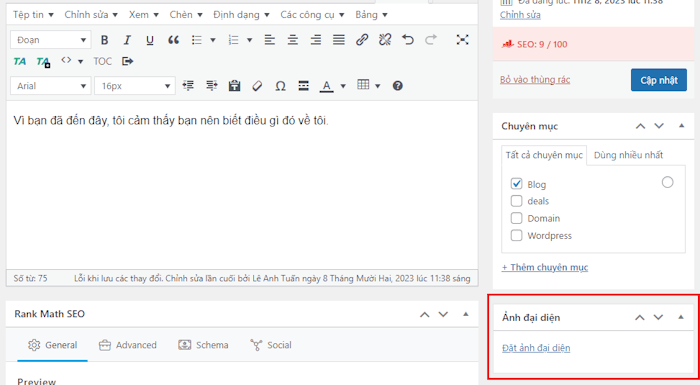Create a numbered list
Viewport: 700px width, 385px height.
[233, 40]
